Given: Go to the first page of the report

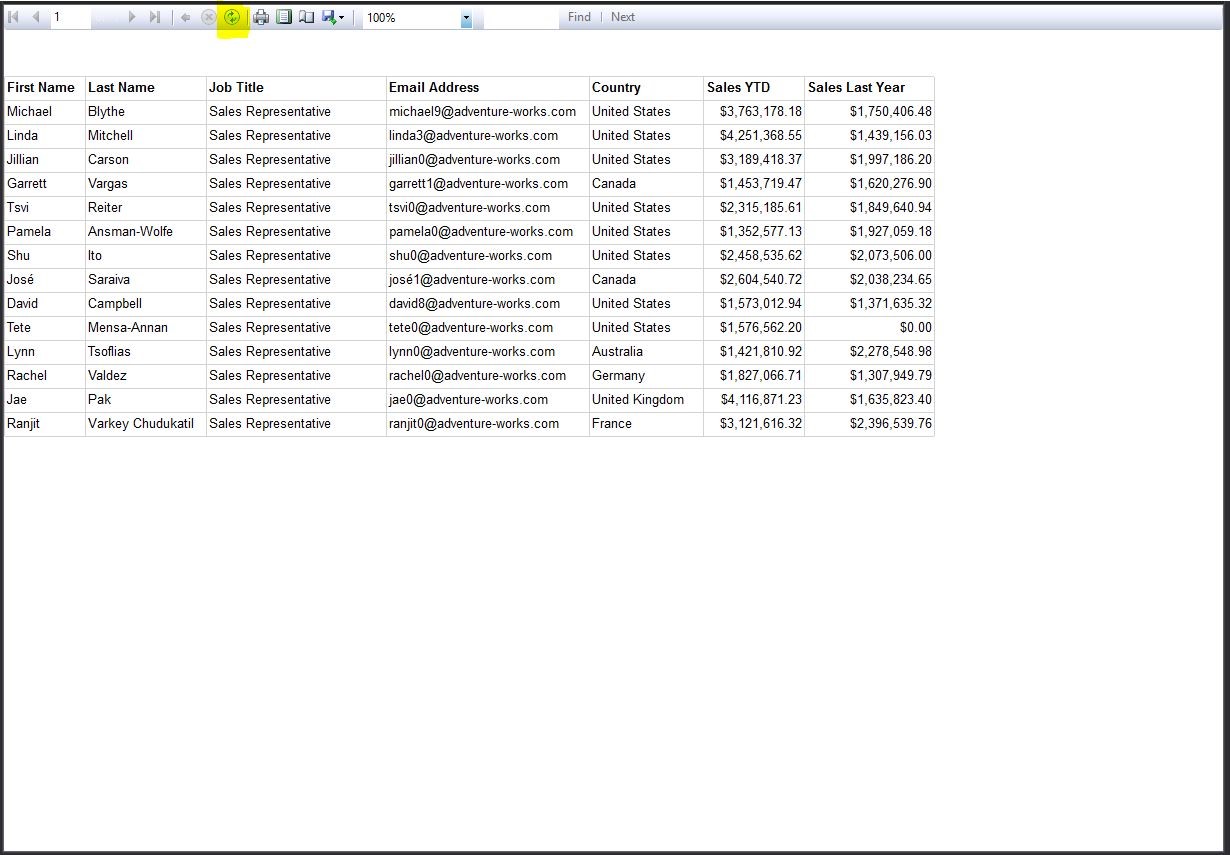Looking at the screenshot, I should [x=13, y=17].
